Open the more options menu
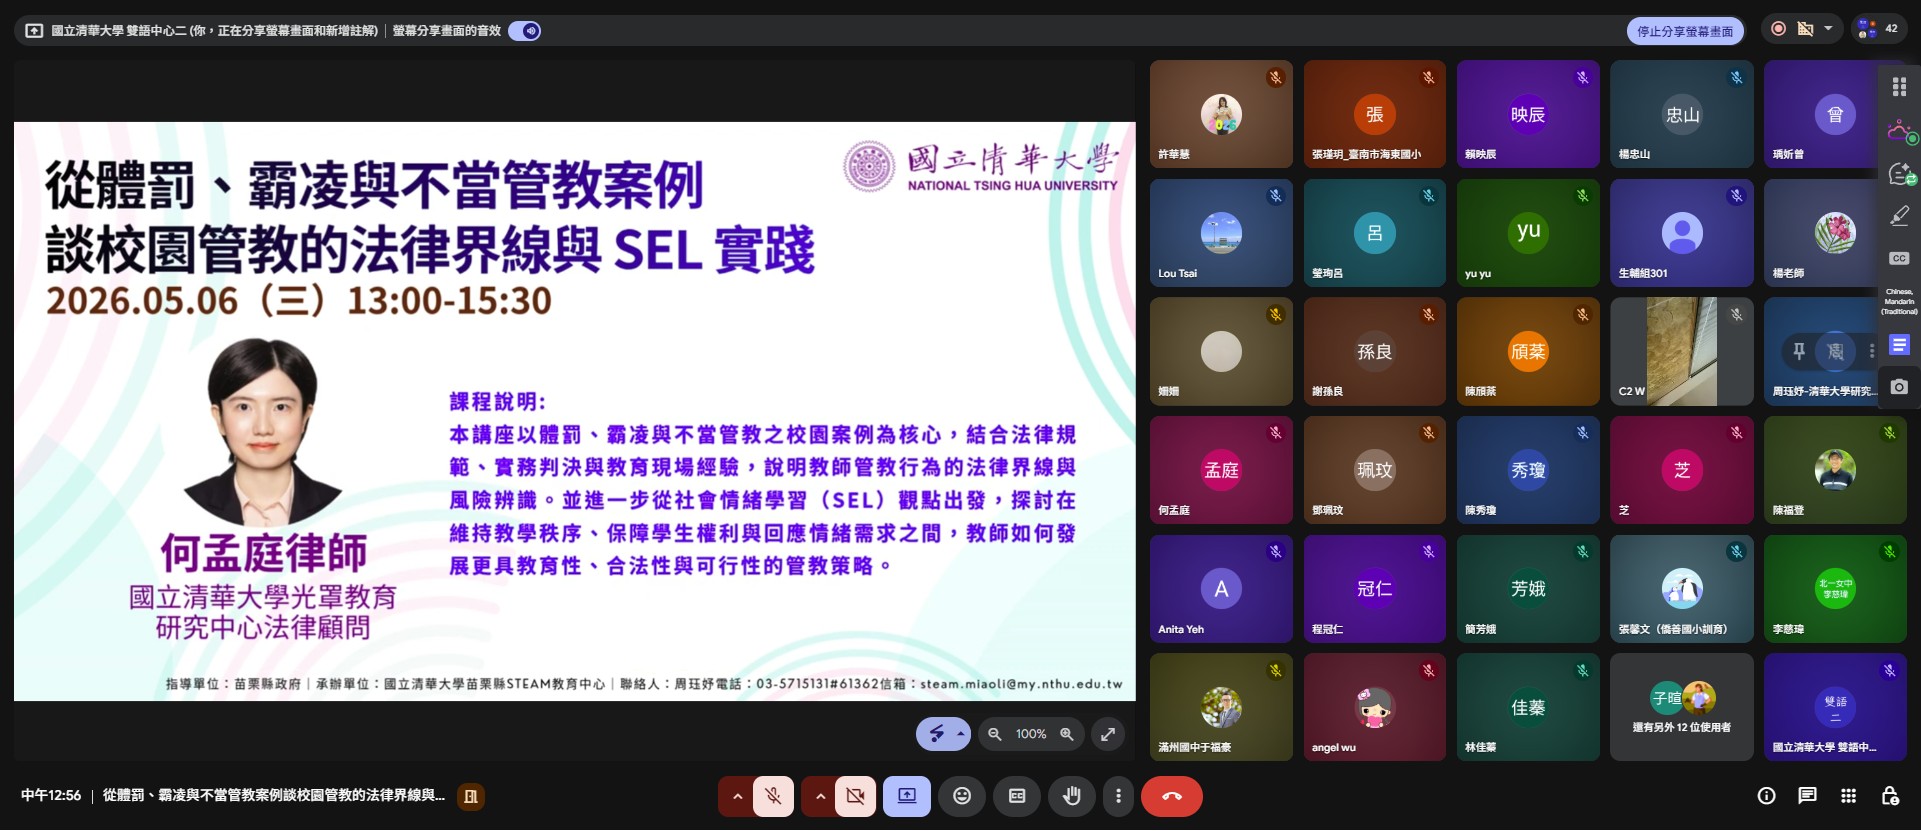 1118,797
